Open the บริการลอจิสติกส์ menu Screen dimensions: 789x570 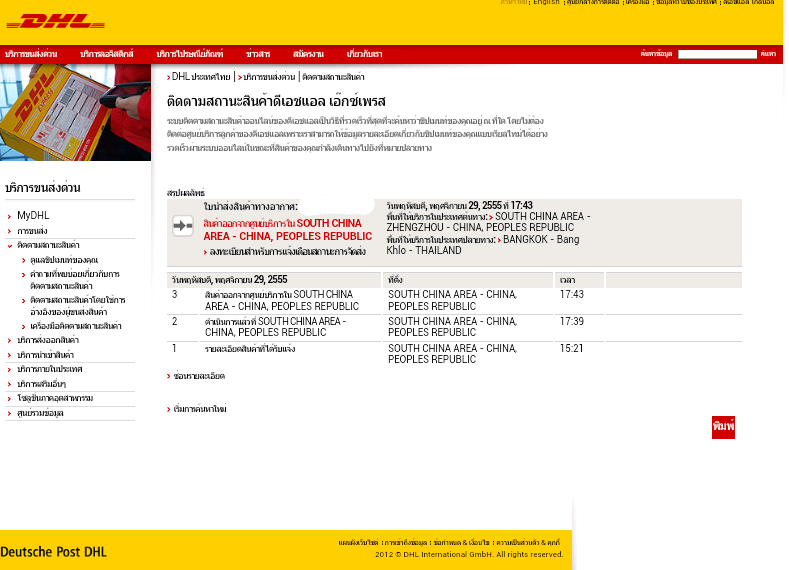(107, 54)
